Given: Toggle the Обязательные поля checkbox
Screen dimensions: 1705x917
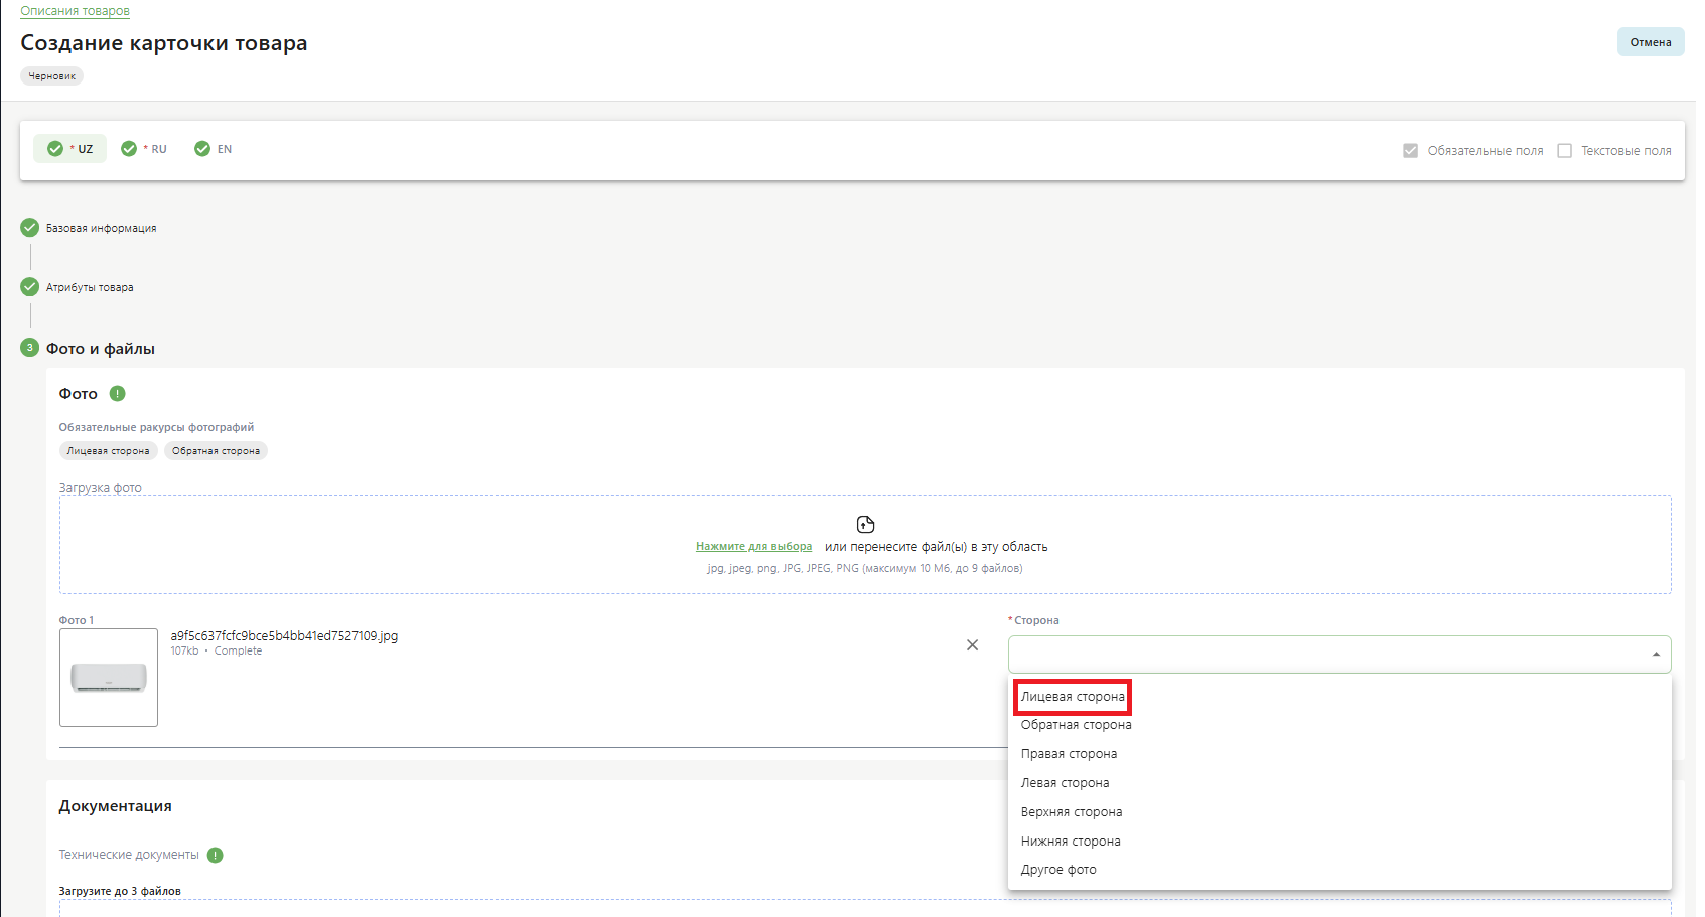Looking at the screenshot, I should 1410,151.
